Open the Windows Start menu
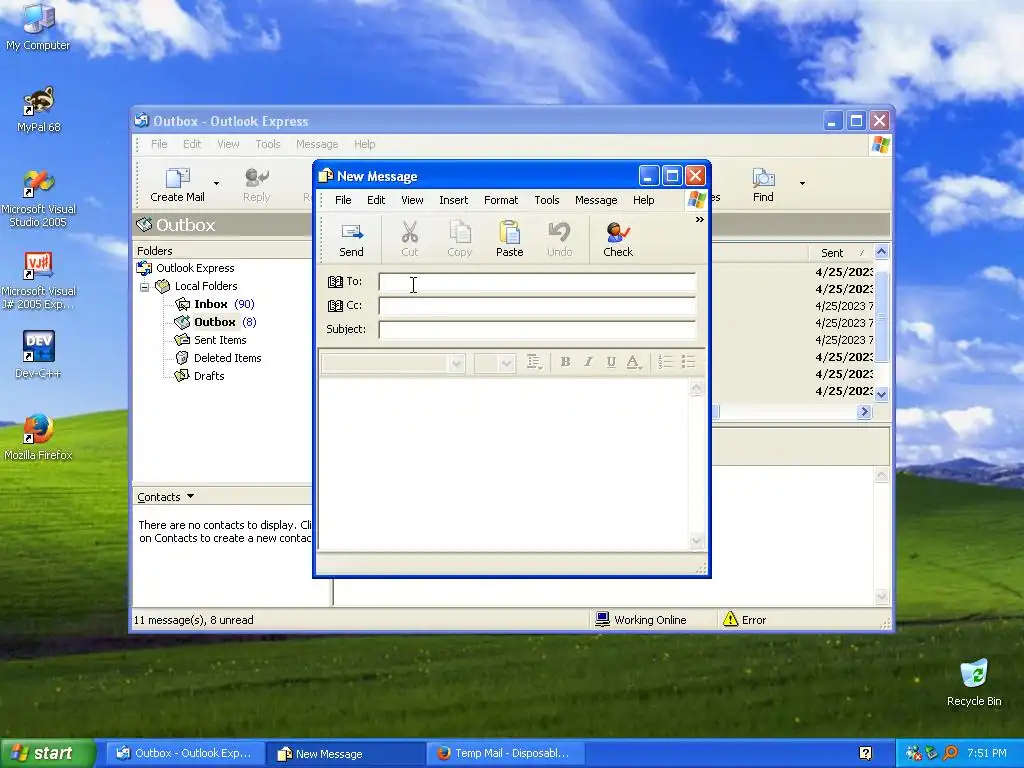This screenshot has width=1024, height=768. (x=47, y=754)
